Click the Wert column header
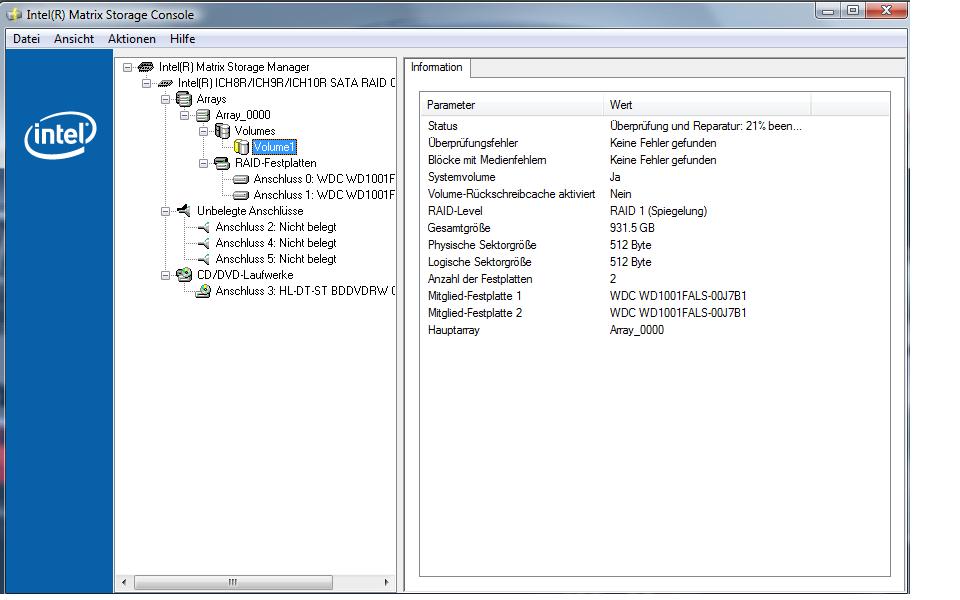960x600 pixels. tap(707, 105)
